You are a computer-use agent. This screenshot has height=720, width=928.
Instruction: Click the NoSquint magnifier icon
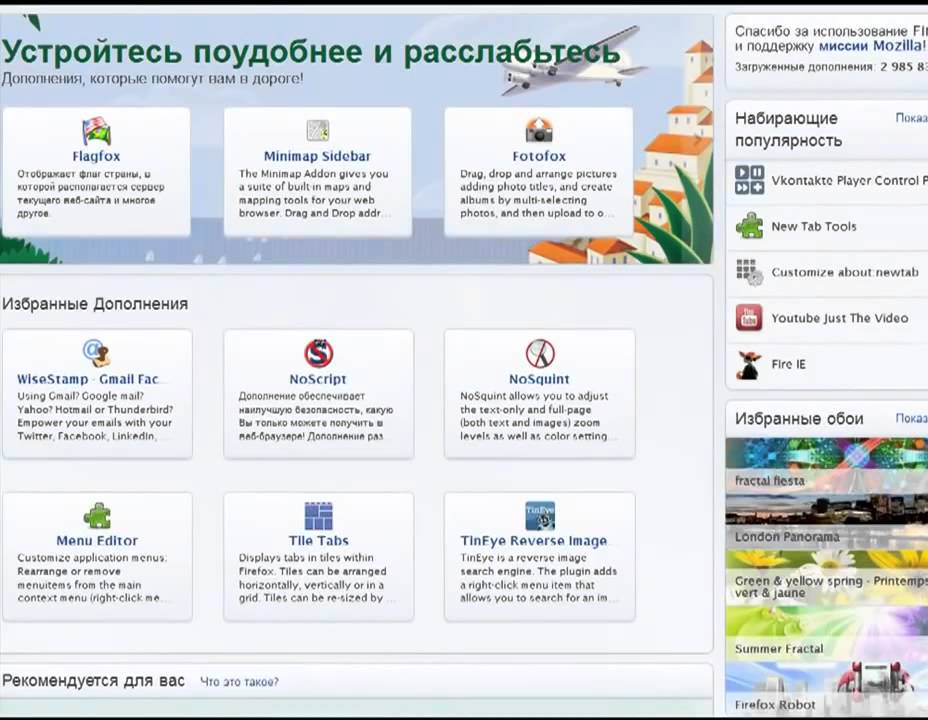tap(540, 353)
